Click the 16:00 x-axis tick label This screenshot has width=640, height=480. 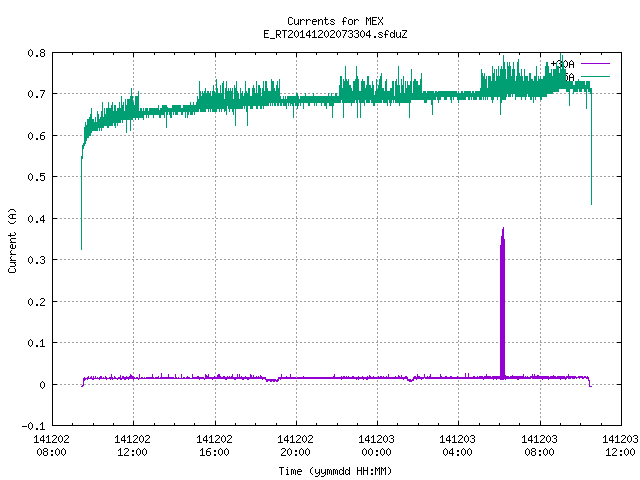pyautogui.click(x=214, y=452)
